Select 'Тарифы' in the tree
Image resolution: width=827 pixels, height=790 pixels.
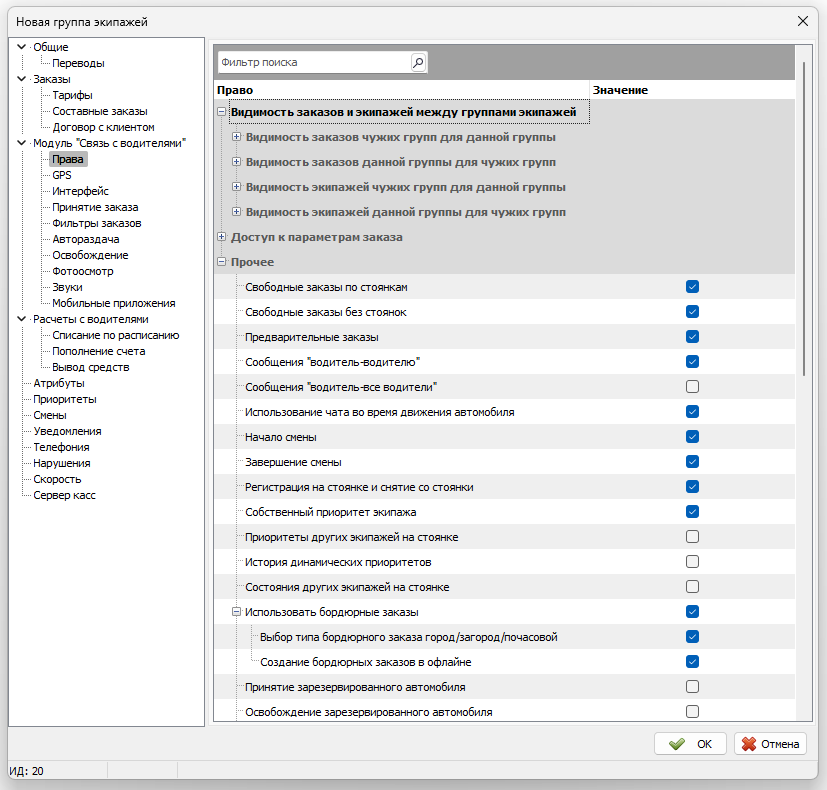(x=72, y=95)
